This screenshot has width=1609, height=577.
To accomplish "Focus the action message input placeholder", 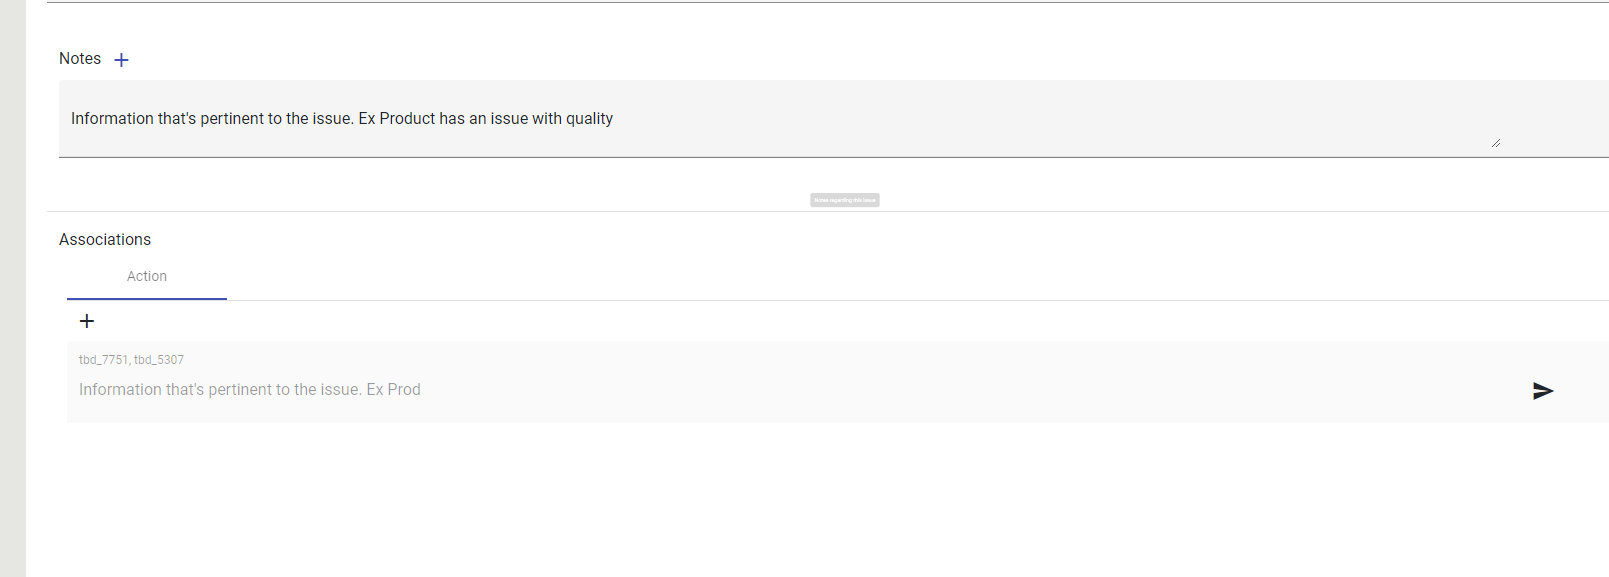I will (x=700, y=390).
